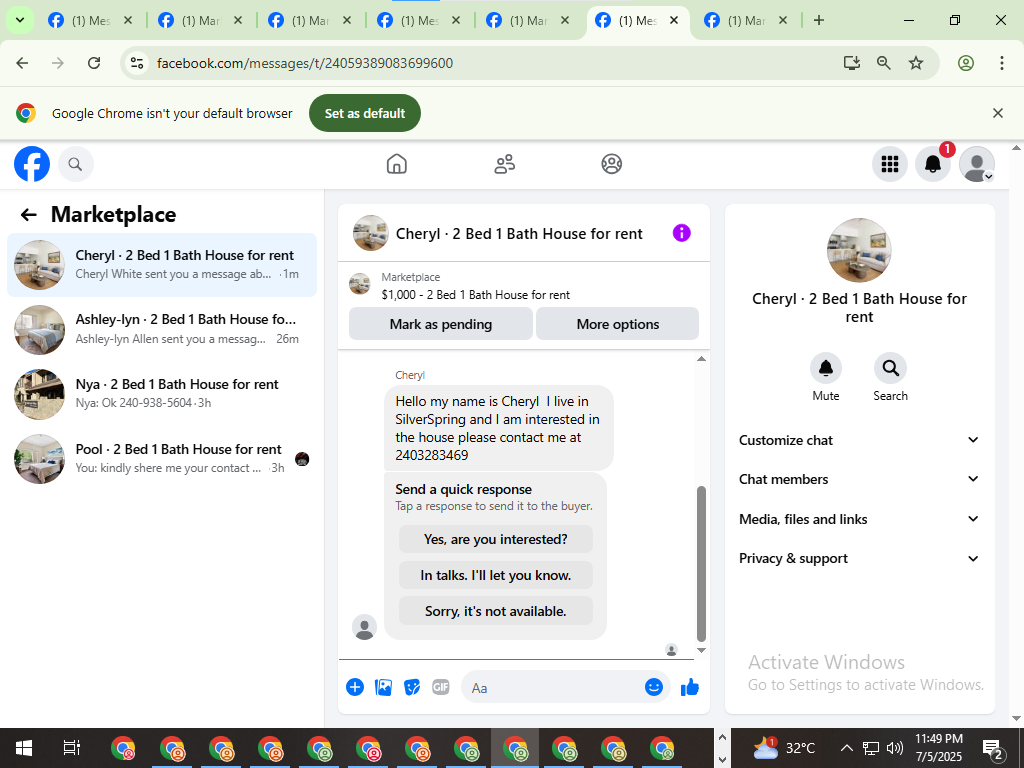The width and height of the screenshot is (1024, 768).
Task: Open Windows notification center icon
Action: (x=993, y=749)
